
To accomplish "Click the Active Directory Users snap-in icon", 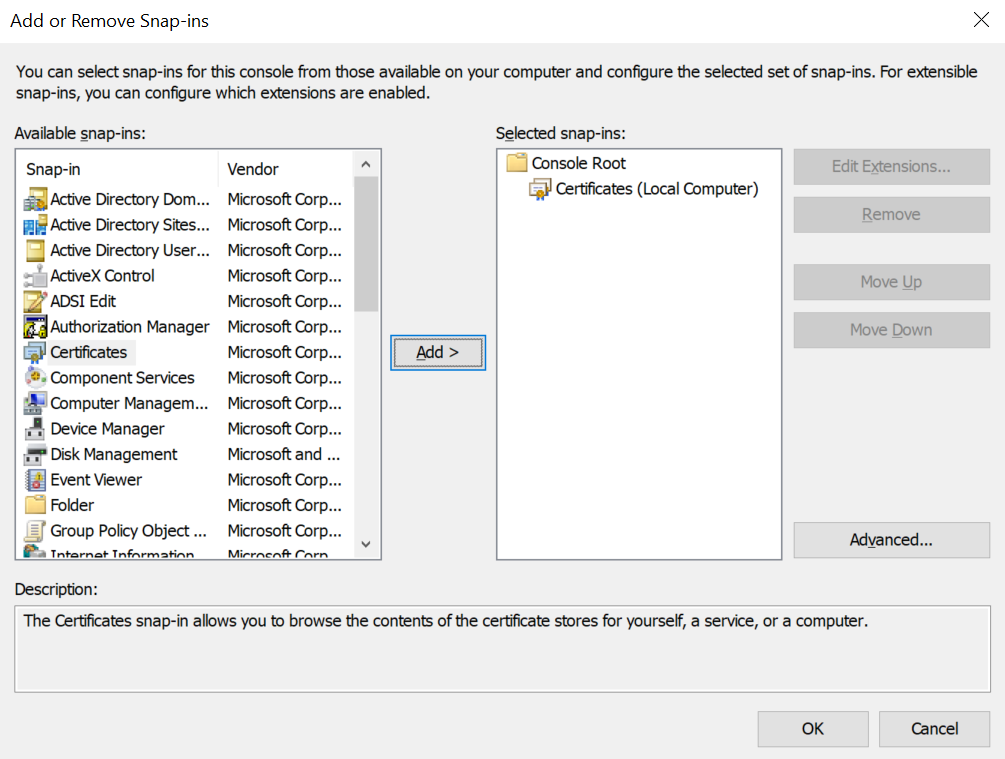I will (35, 250).
